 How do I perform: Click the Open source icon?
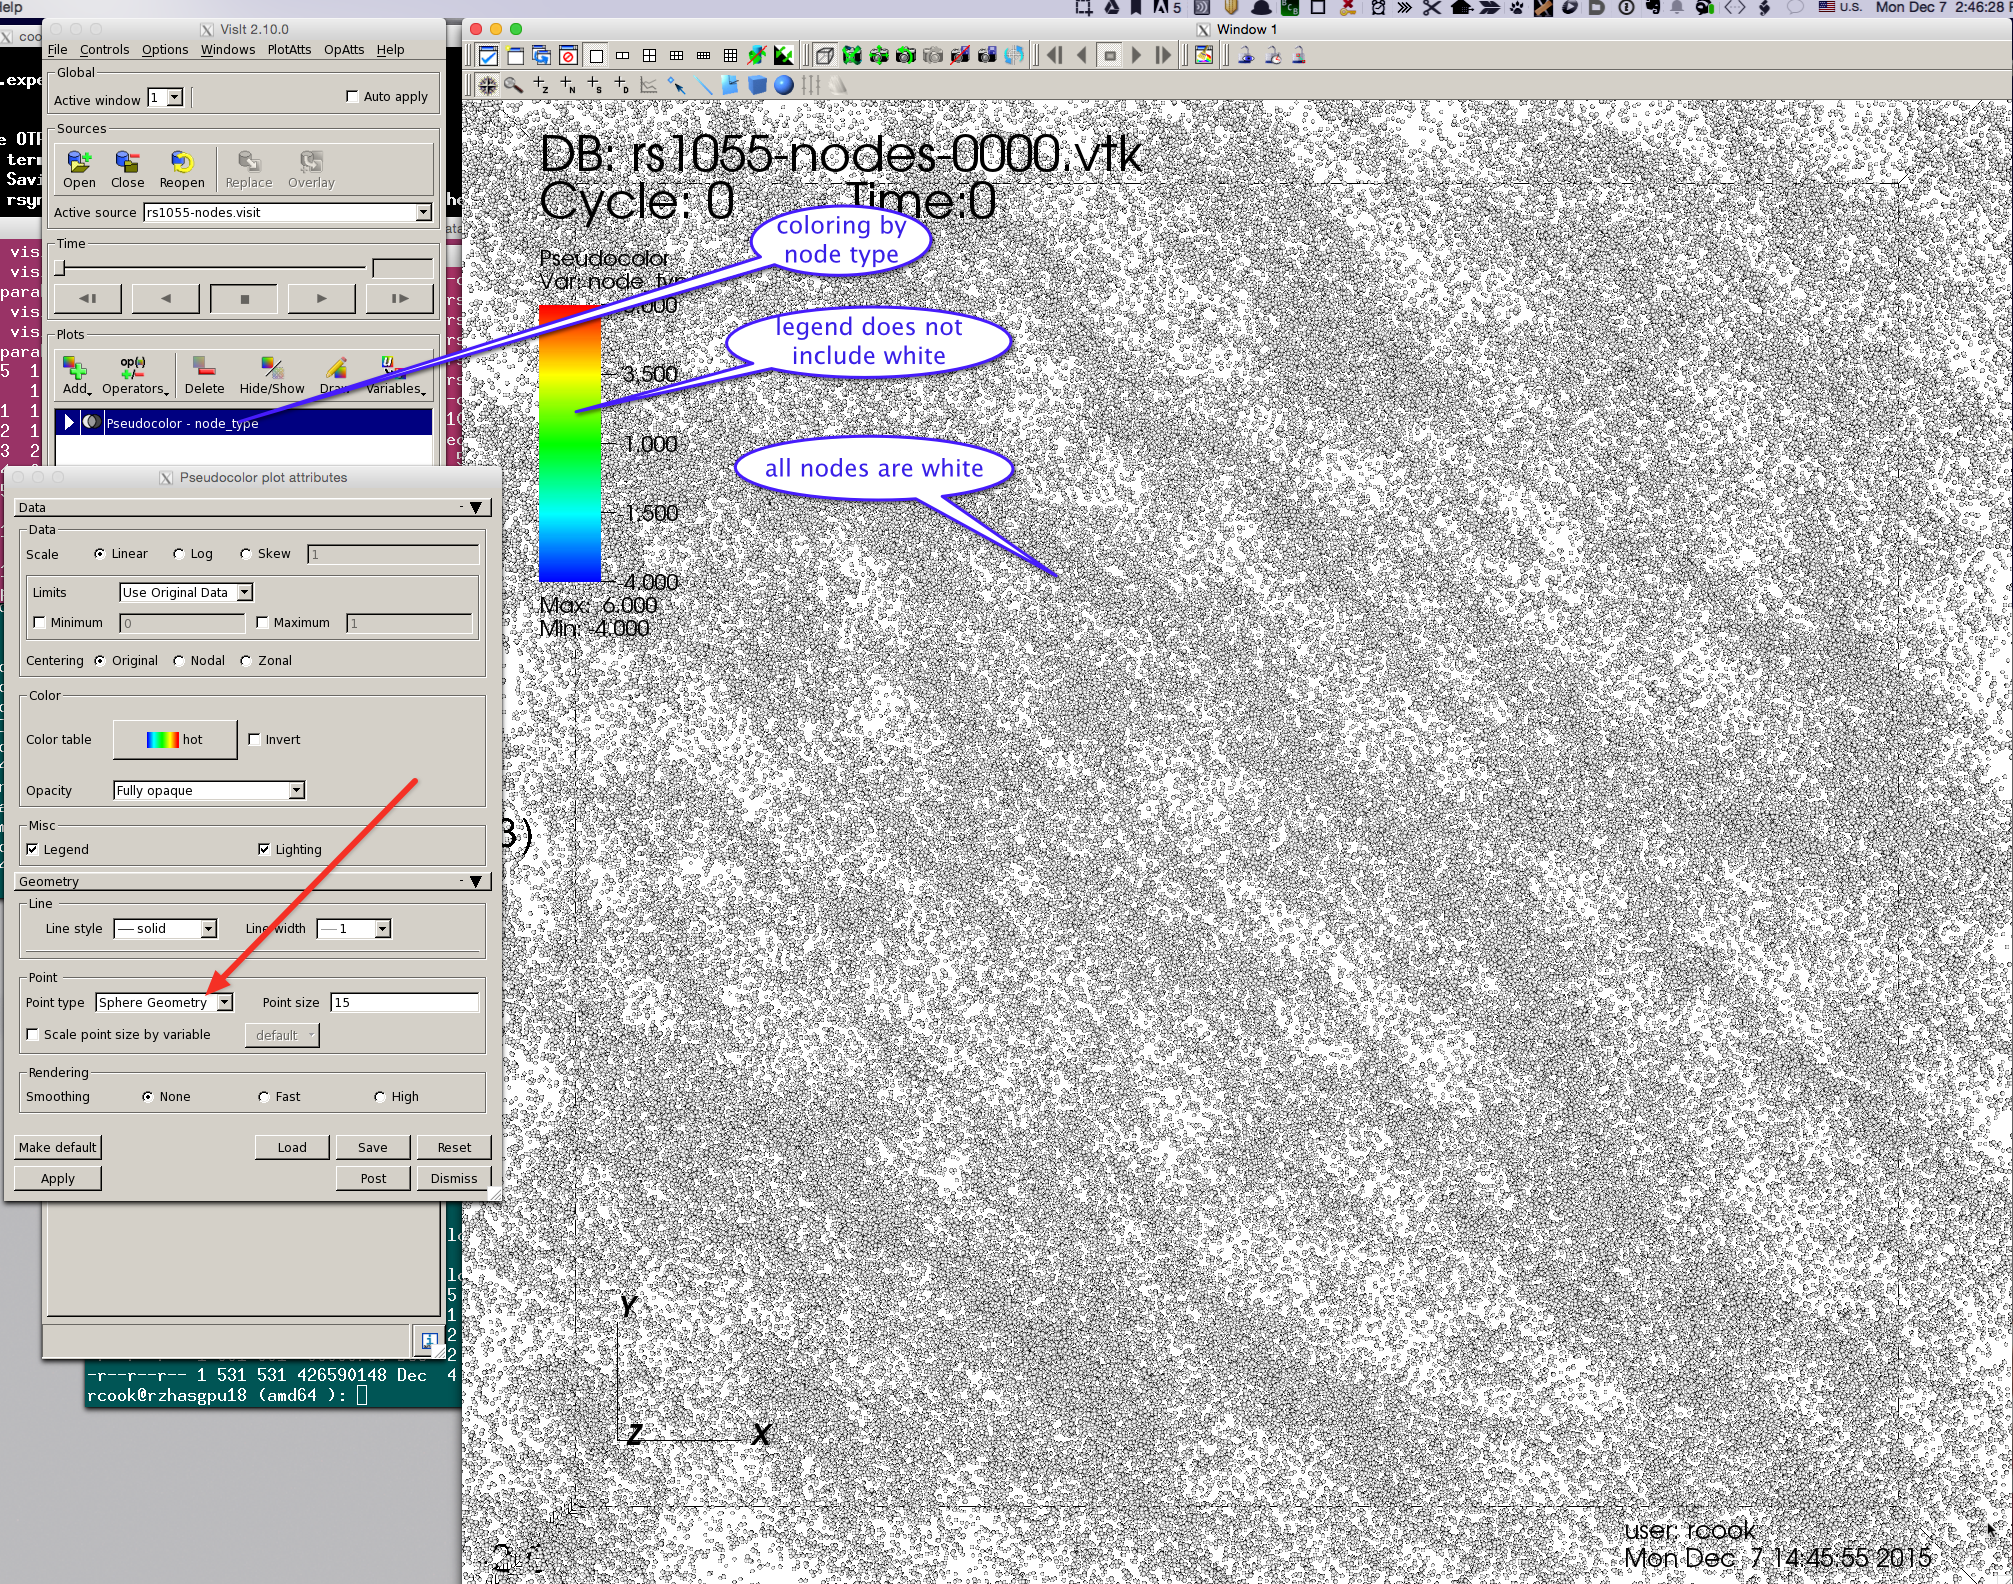79,161
